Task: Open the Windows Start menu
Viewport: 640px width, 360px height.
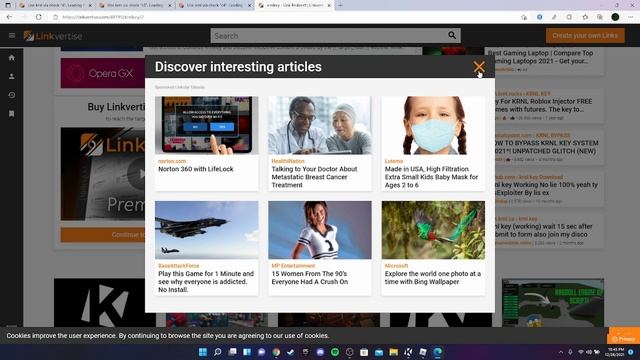Action: pos(202,352)
